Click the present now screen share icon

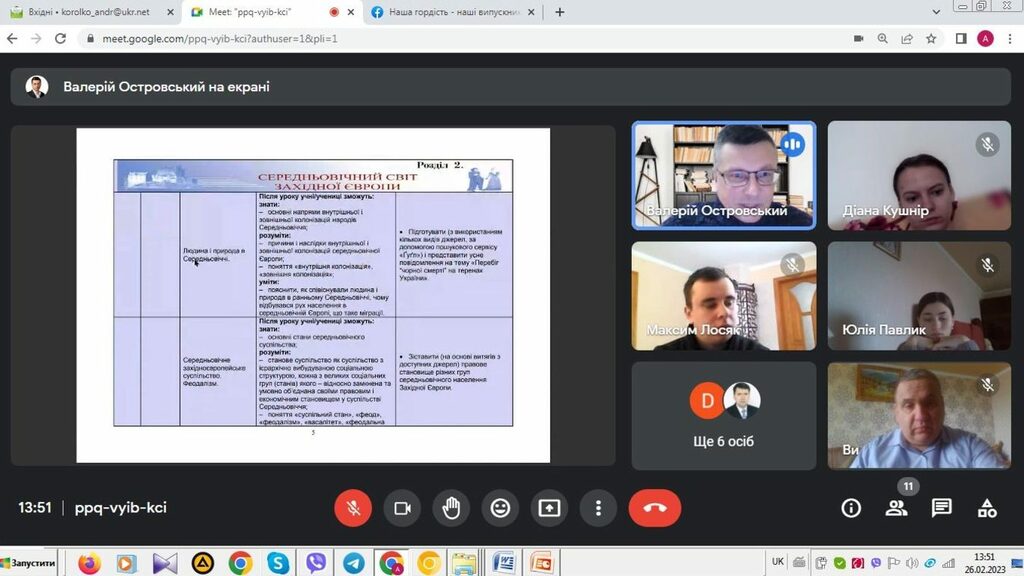[549, 508]
